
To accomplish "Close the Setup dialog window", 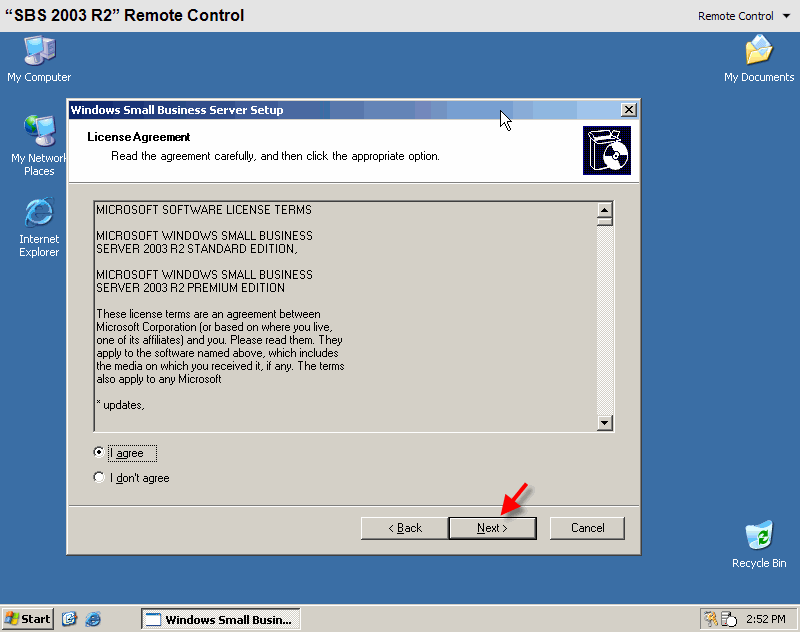I will coord(629,110).
